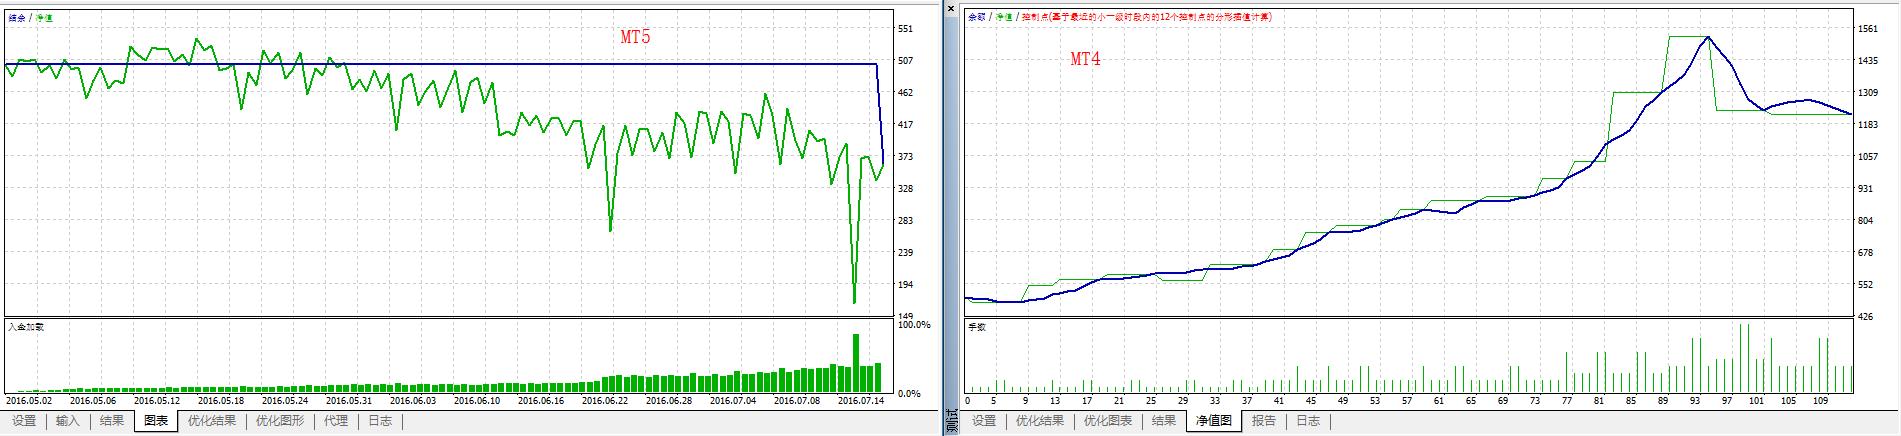Switch to the 优化图形 tab

tap(280, 421)
